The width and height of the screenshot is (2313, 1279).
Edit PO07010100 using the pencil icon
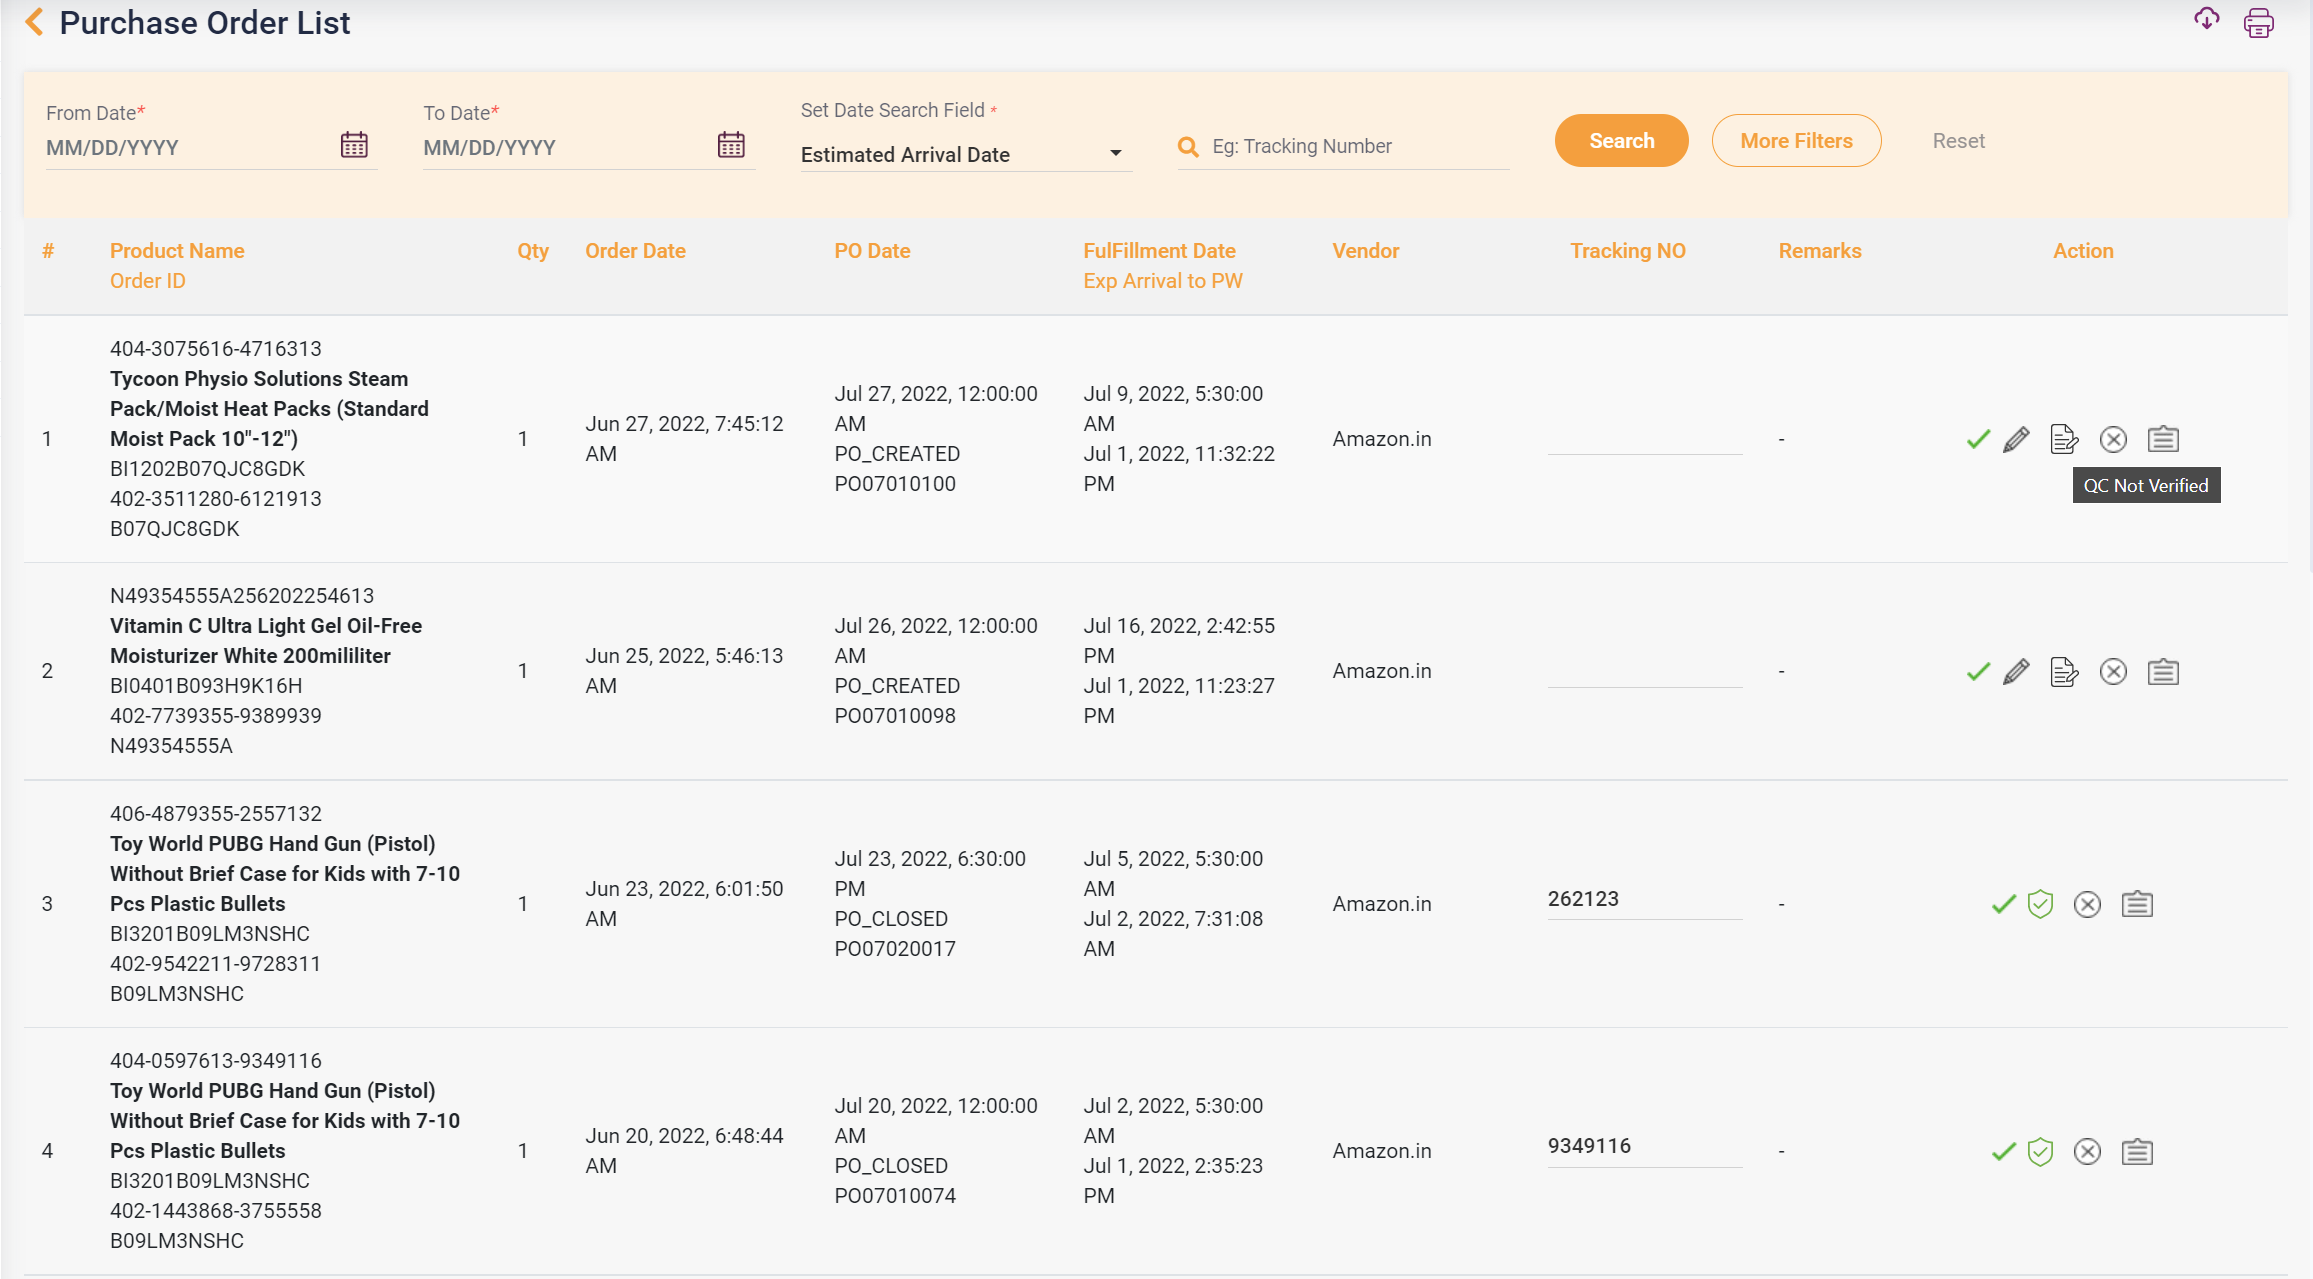click(2016, 439)
